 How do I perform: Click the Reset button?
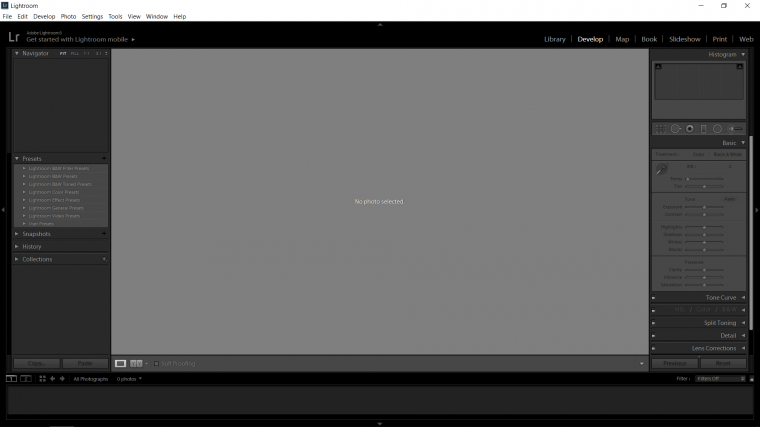723,364
